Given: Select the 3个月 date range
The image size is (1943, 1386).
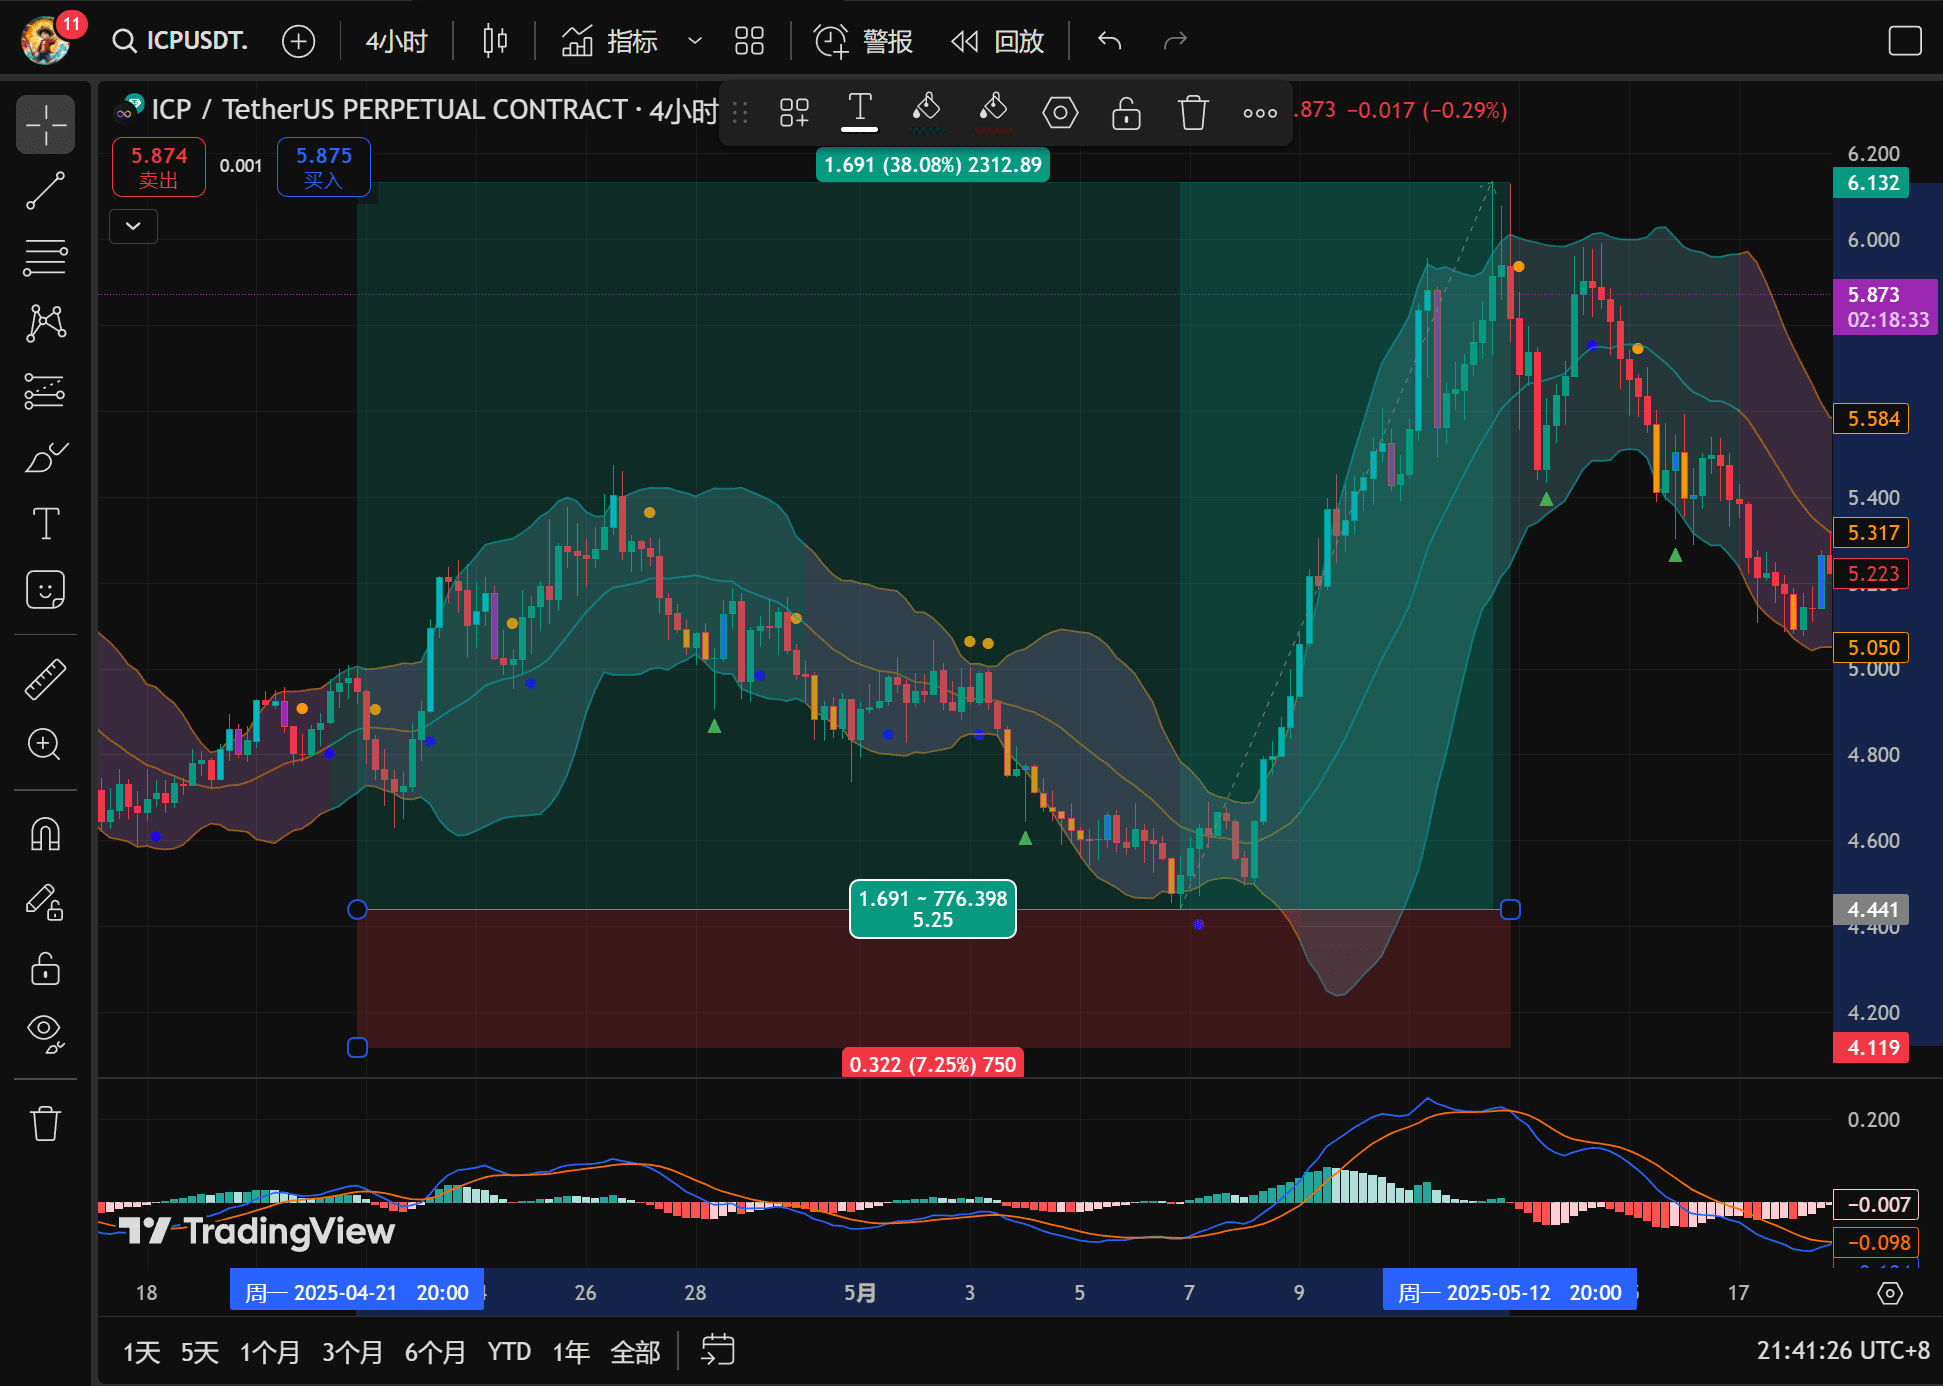Looking at the screenshot, I should coord(352,1352).
